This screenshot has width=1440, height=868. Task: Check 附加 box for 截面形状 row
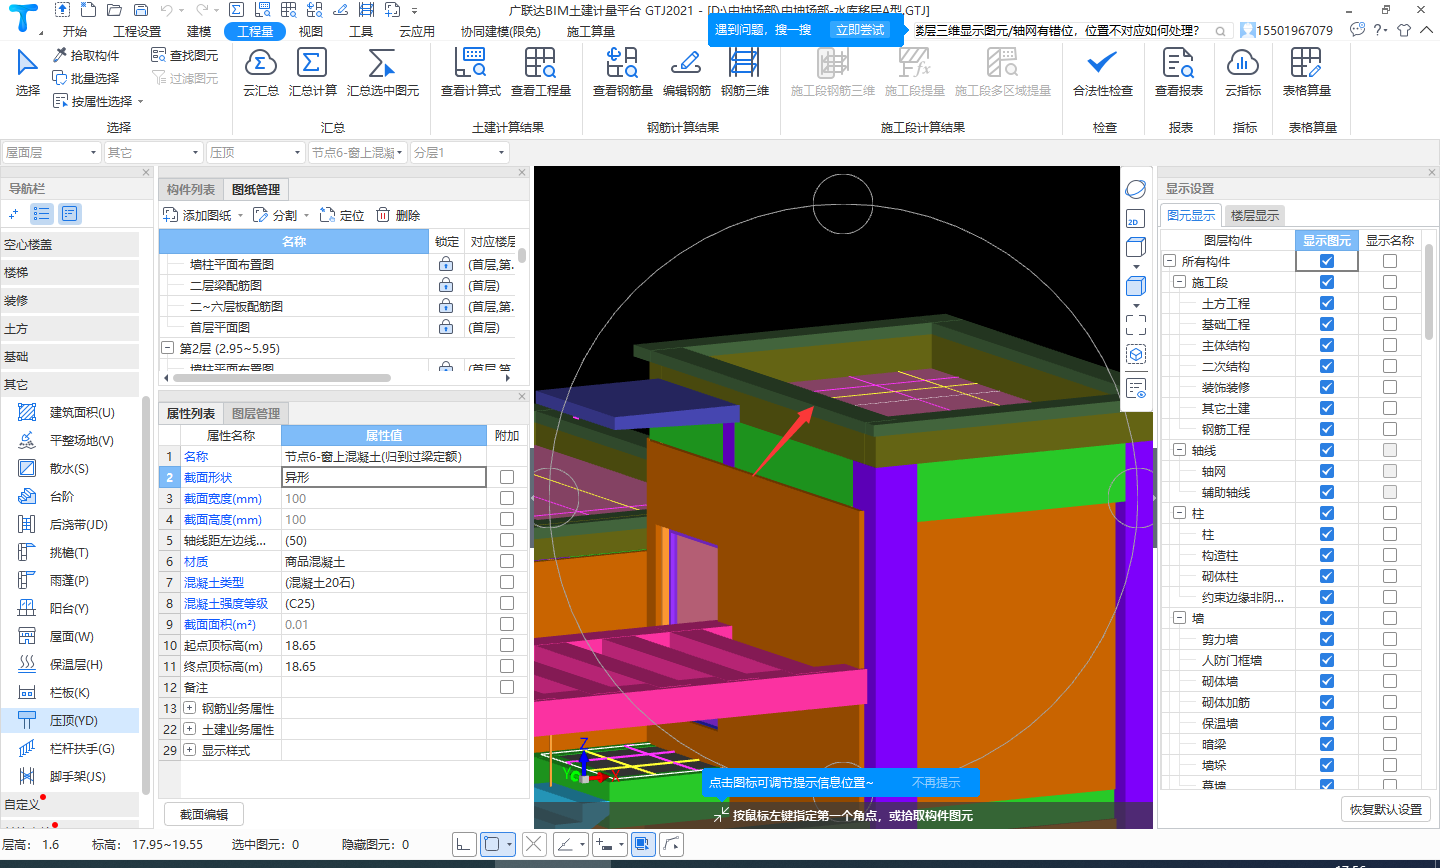[x=507, y=477]
